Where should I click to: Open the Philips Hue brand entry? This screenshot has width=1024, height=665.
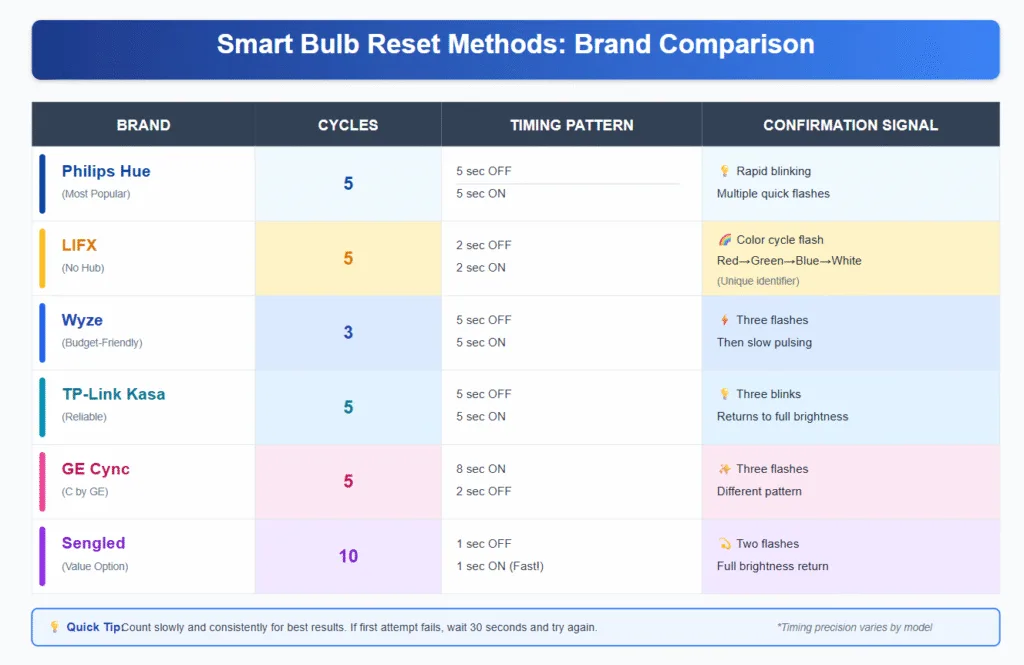pos(105,171)
